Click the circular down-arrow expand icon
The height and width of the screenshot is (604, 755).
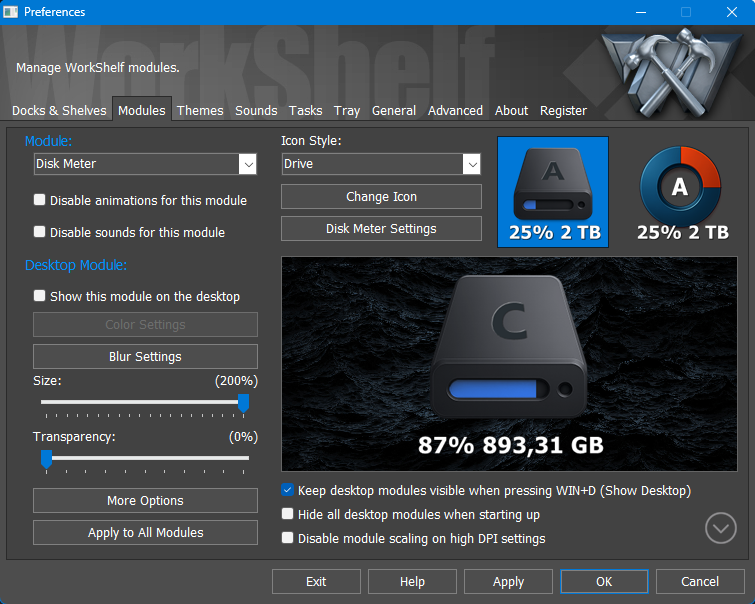(x=720, y=527)
